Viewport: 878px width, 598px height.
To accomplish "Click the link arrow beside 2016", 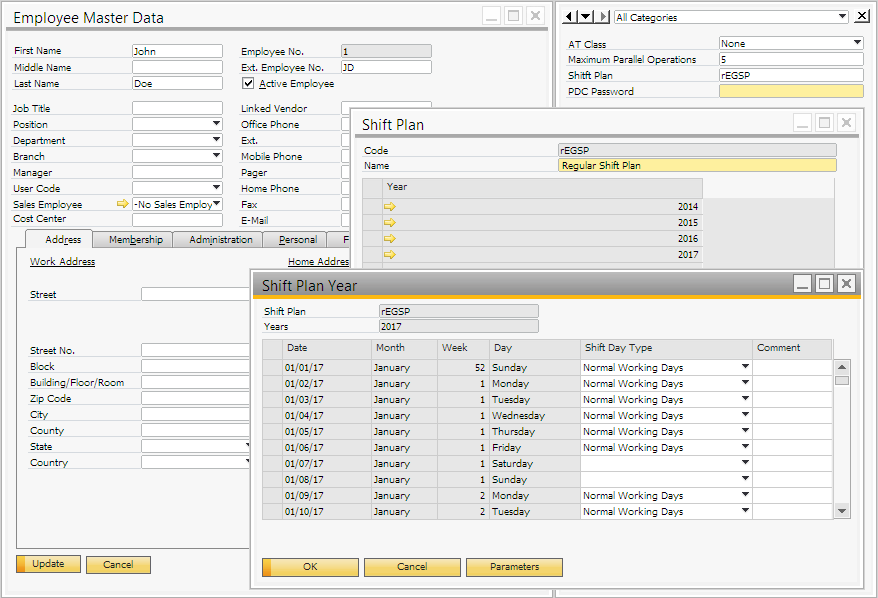I will [x=390, y=239].
